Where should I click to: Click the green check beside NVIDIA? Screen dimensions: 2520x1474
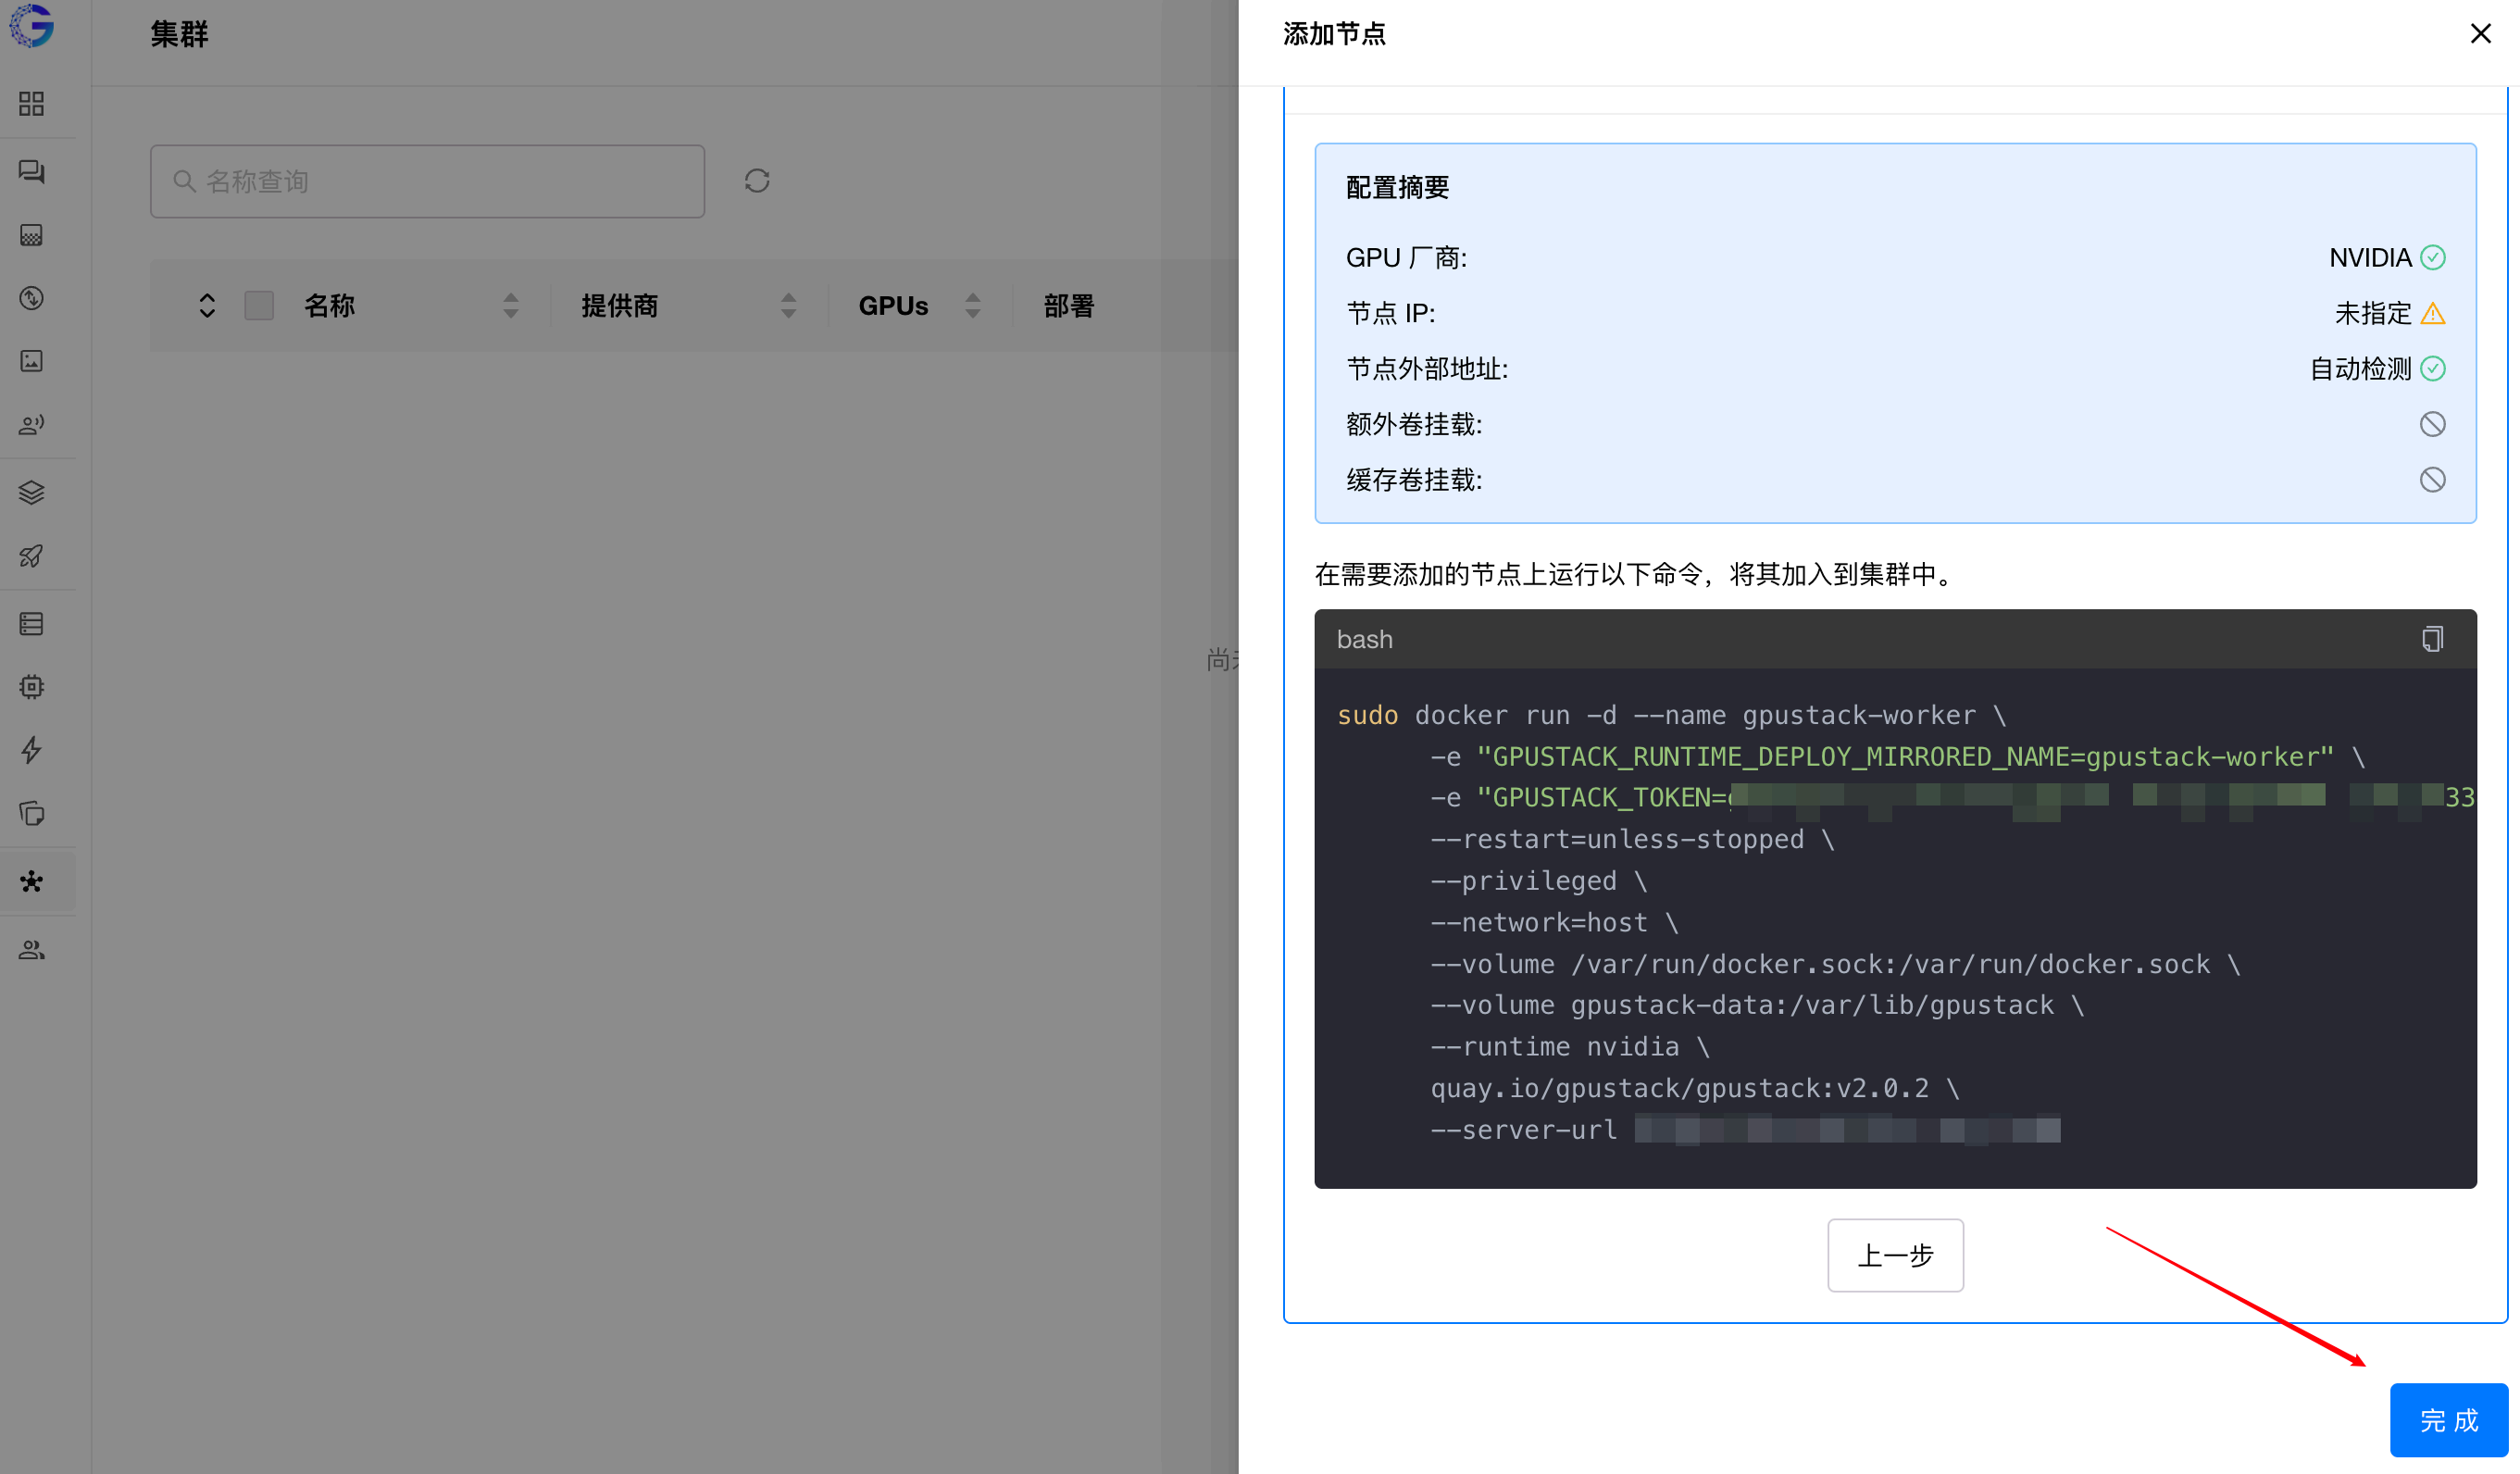(2433, 258)
